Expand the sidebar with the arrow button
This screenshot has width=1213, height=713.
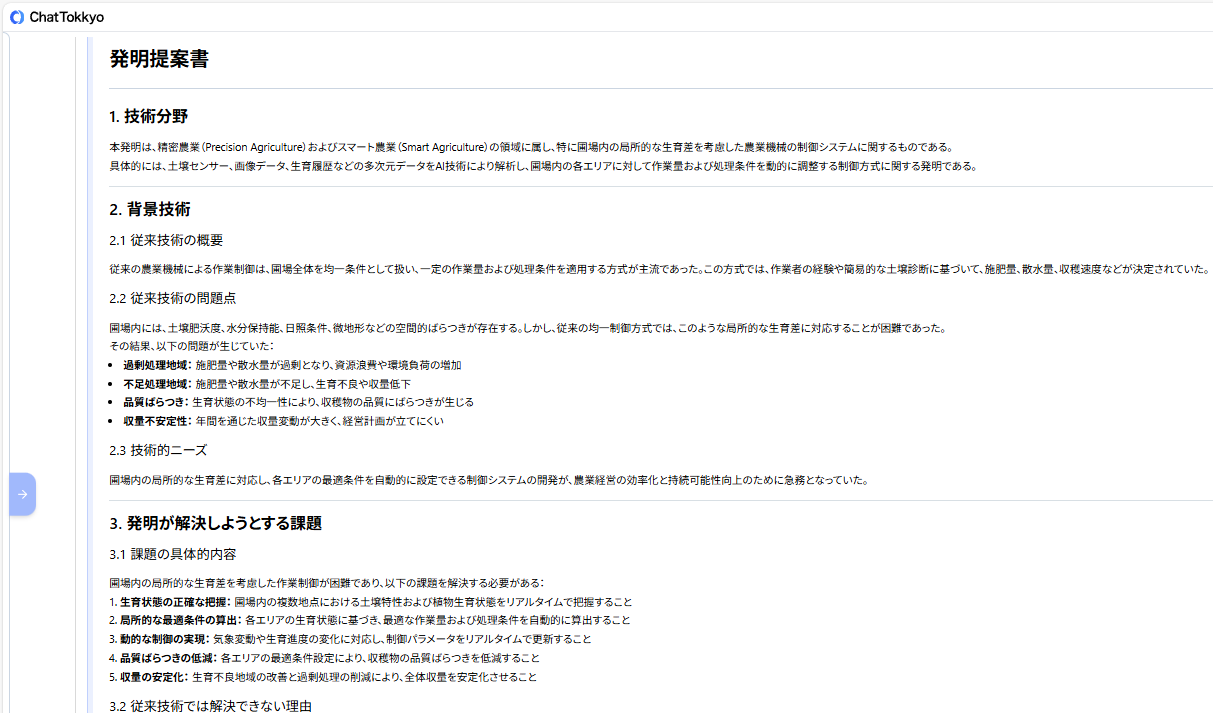(x=22, y=494)
